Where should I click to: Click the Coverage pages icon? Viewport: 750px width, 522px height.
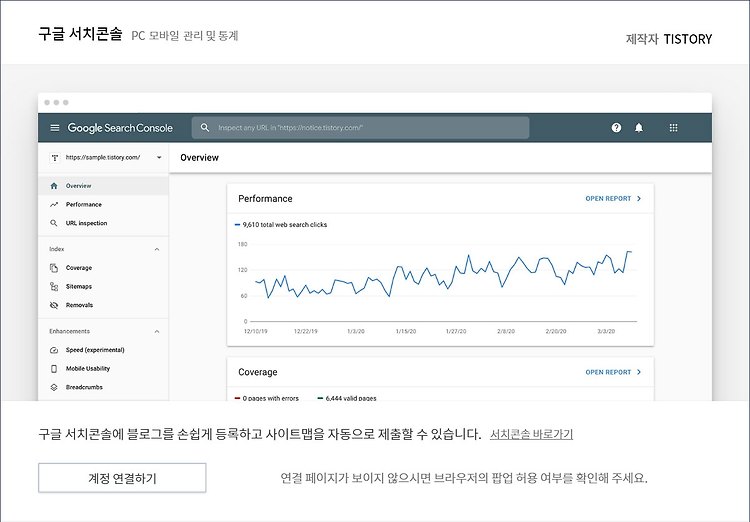54,268
